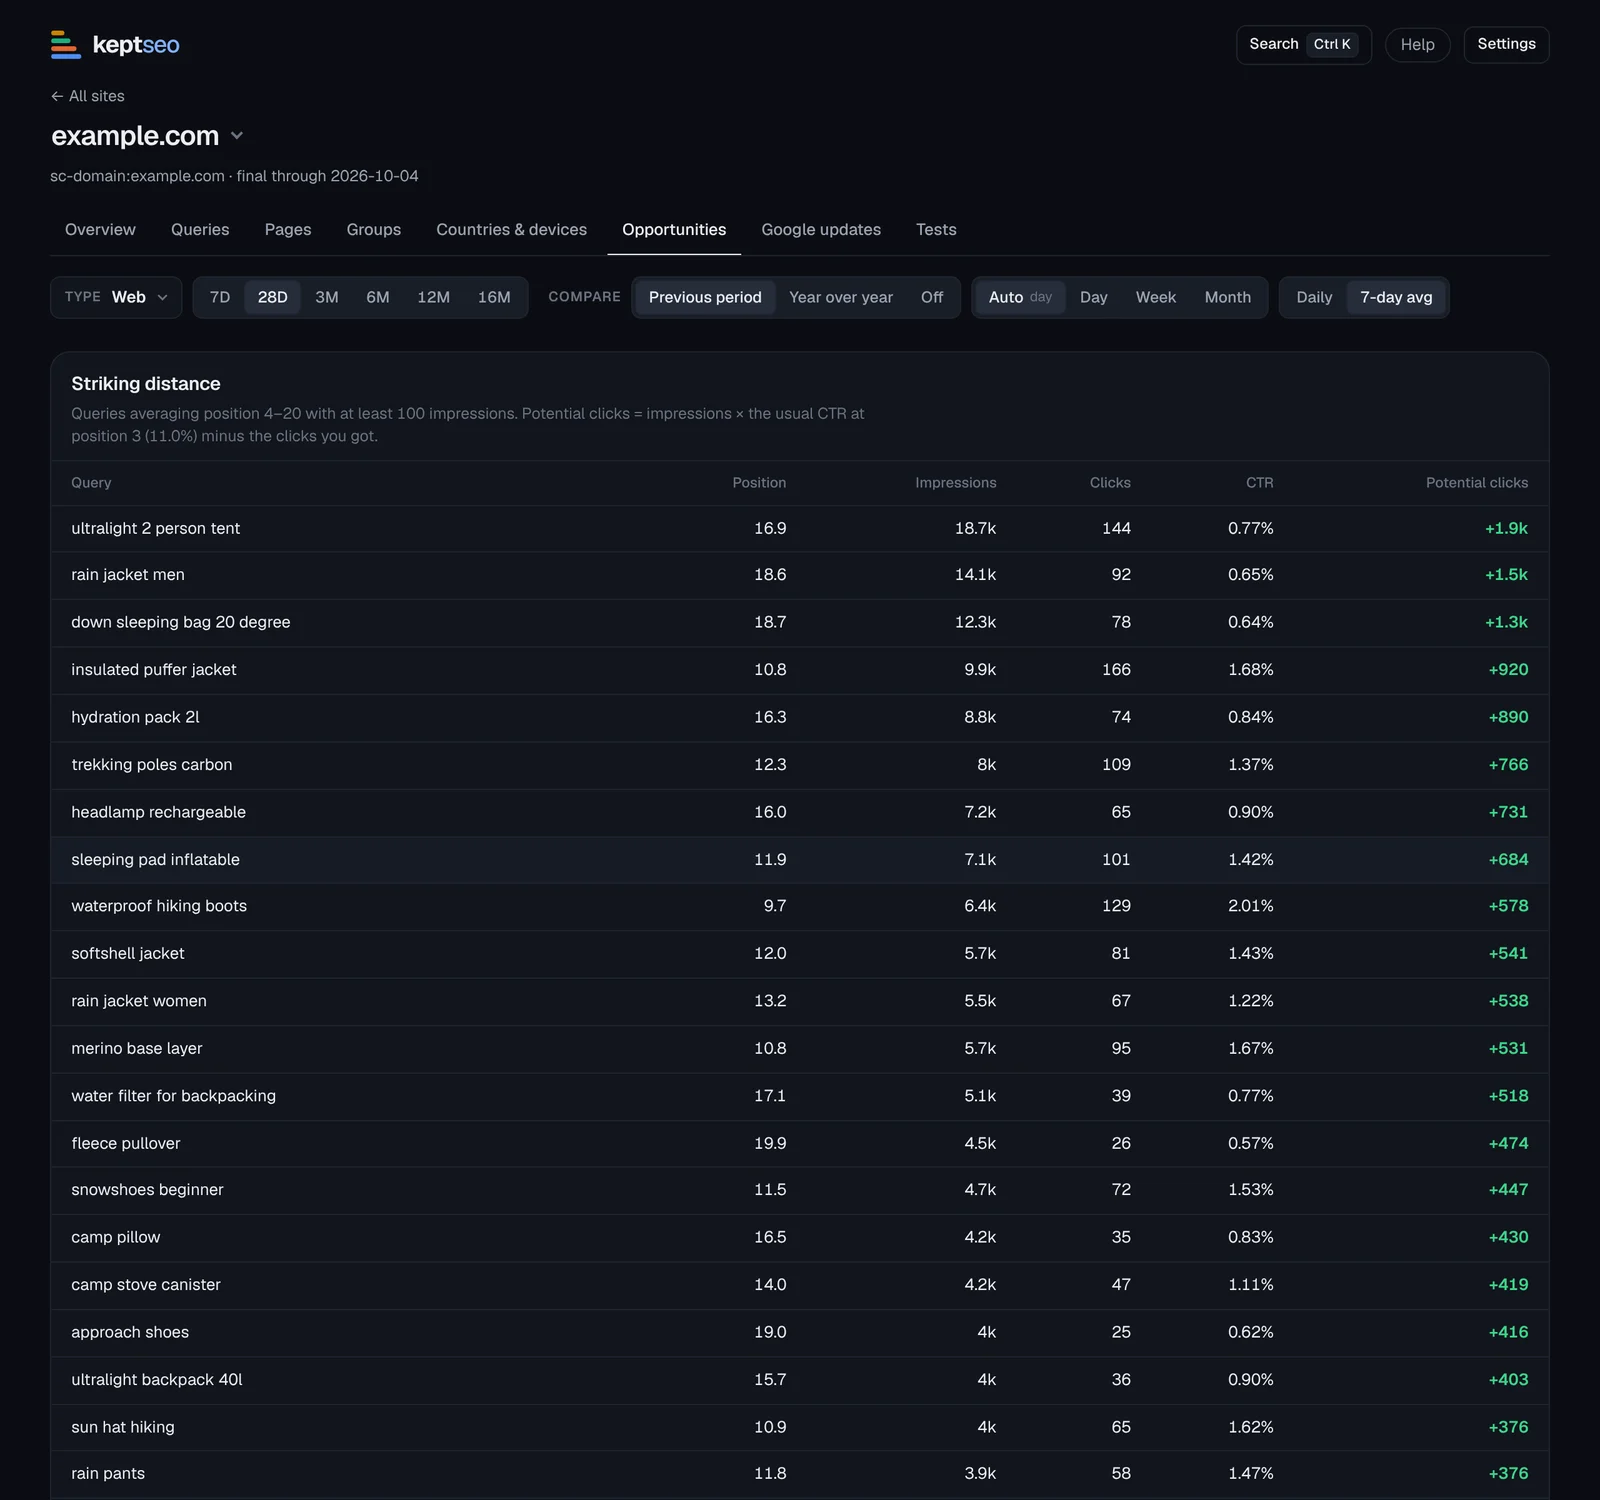Set granularity to Month
Screen dimensions: 1600x1500
(1228, 298)
